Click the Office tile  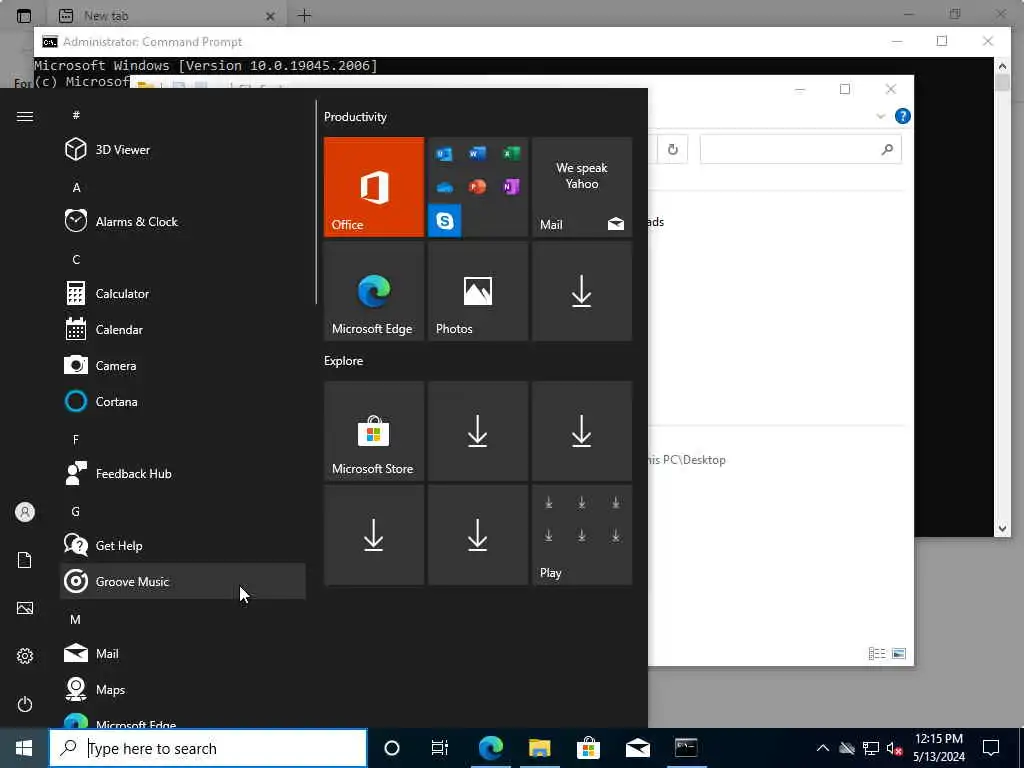pyautogui.click(x=374, y=187)
